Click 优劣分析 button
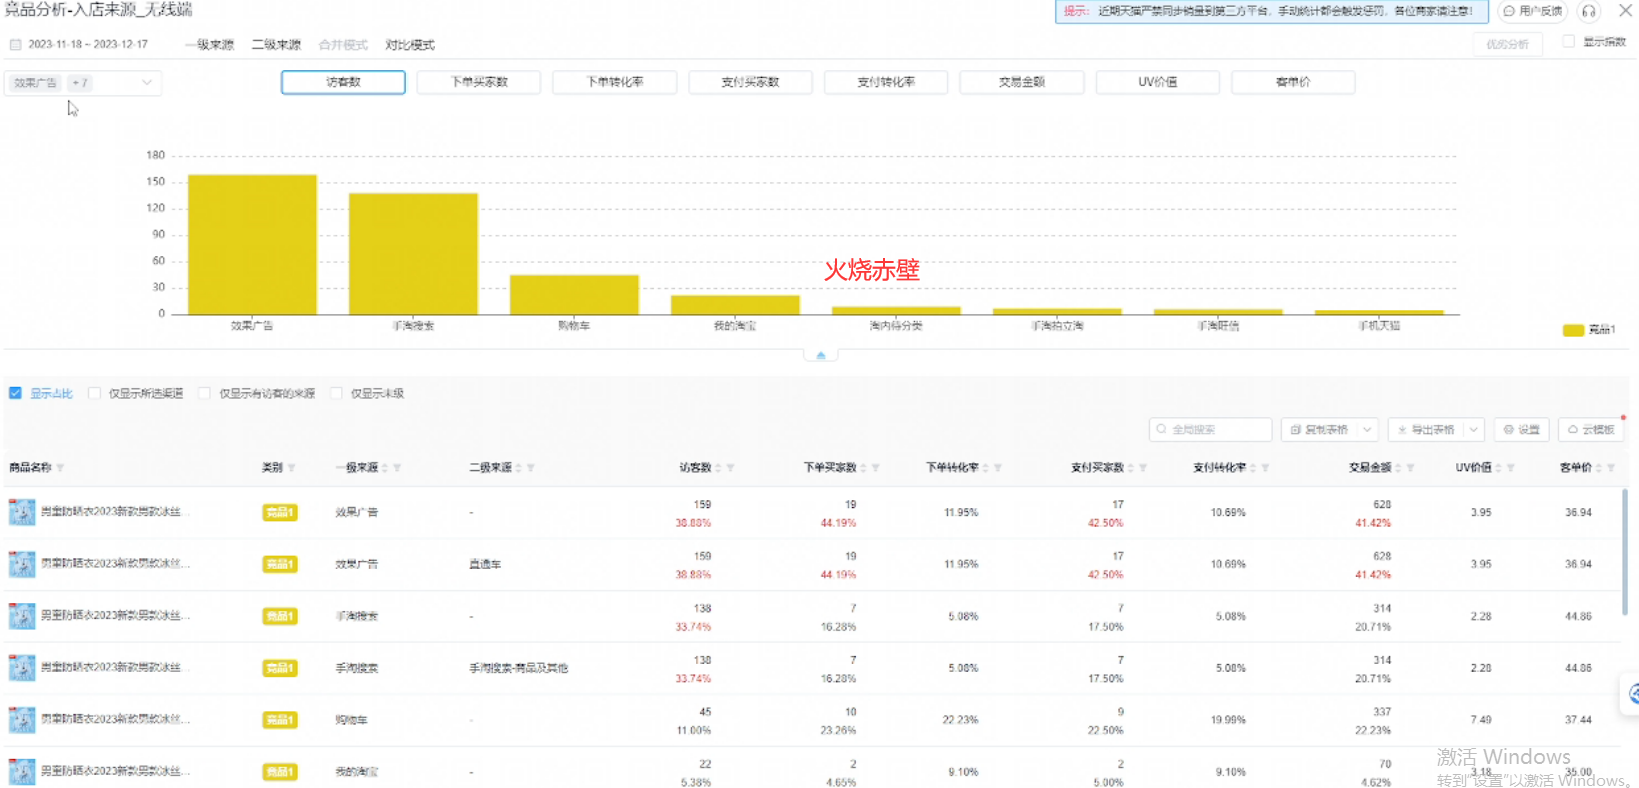The width and height of the screenshot is (1639, 788). pos(1507,44)
